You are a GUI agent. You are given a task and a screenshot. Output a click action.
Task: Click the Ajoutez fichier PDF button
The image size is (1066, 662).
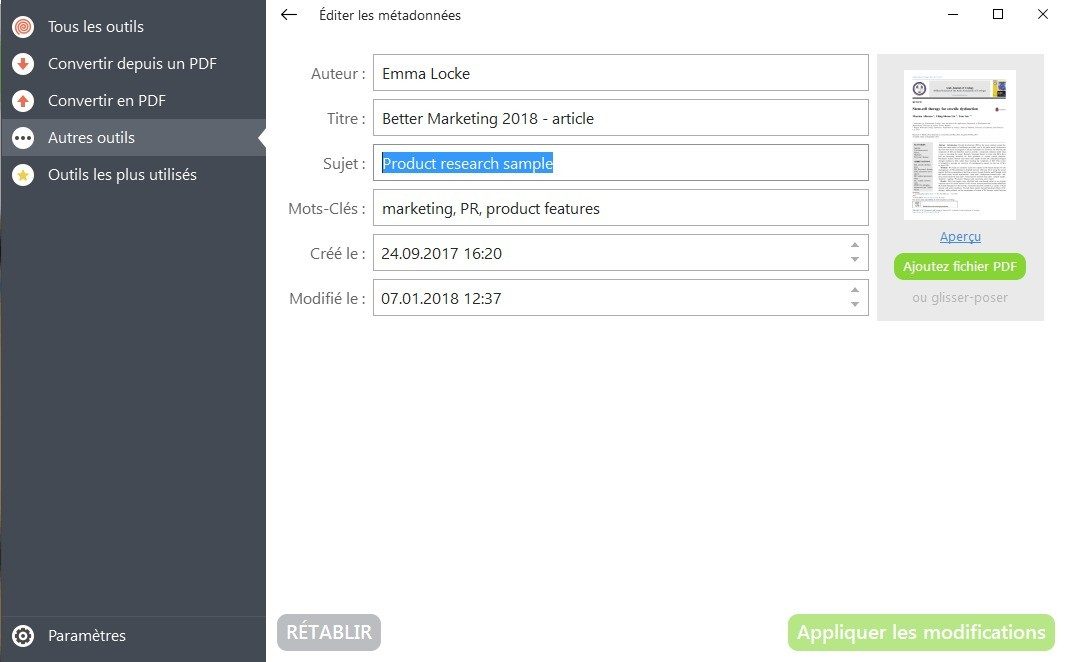[x=960, y=266]
